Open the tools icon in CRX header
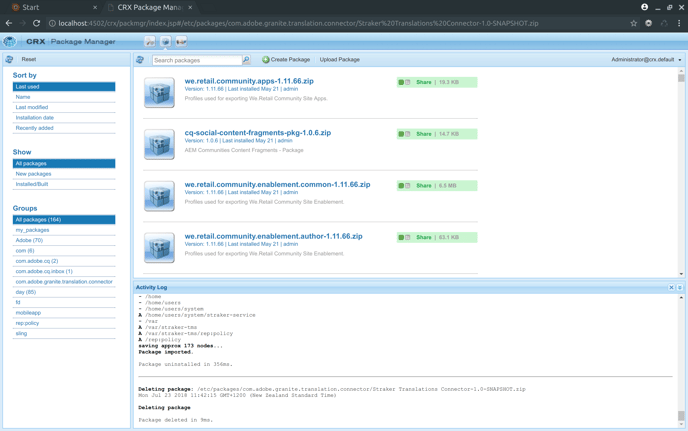 tap(150, 41)
